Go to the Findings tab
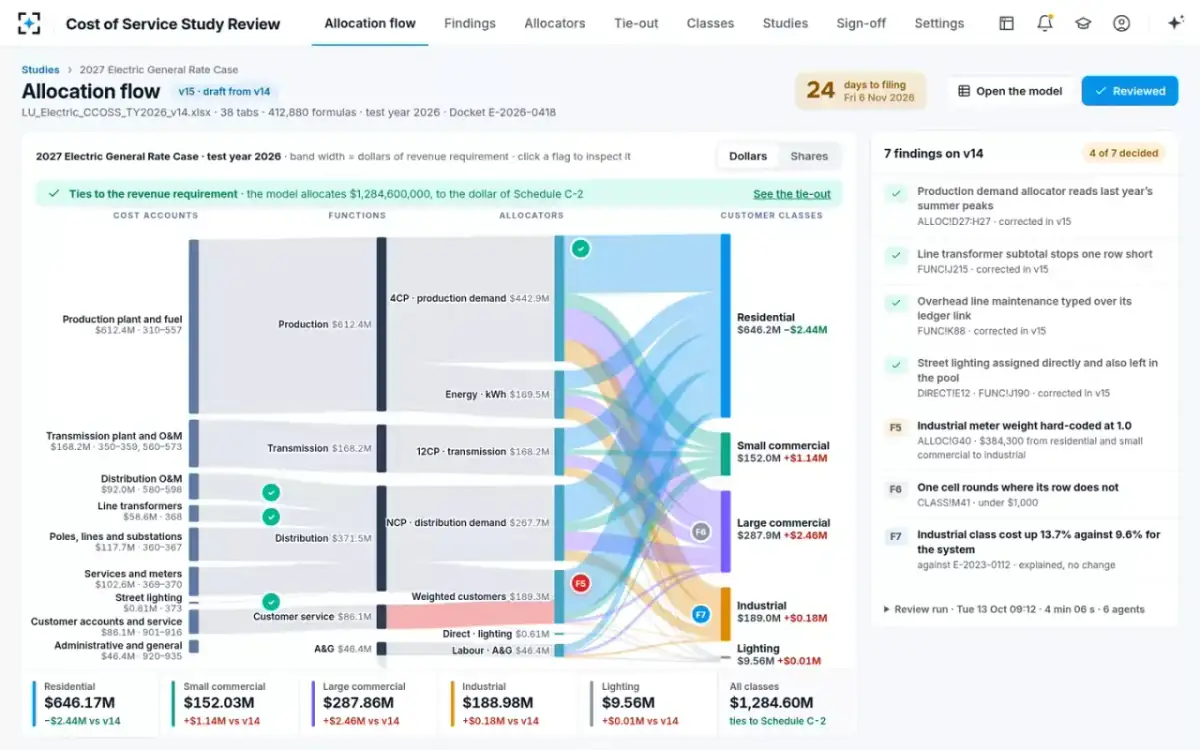 click(470, 23)
